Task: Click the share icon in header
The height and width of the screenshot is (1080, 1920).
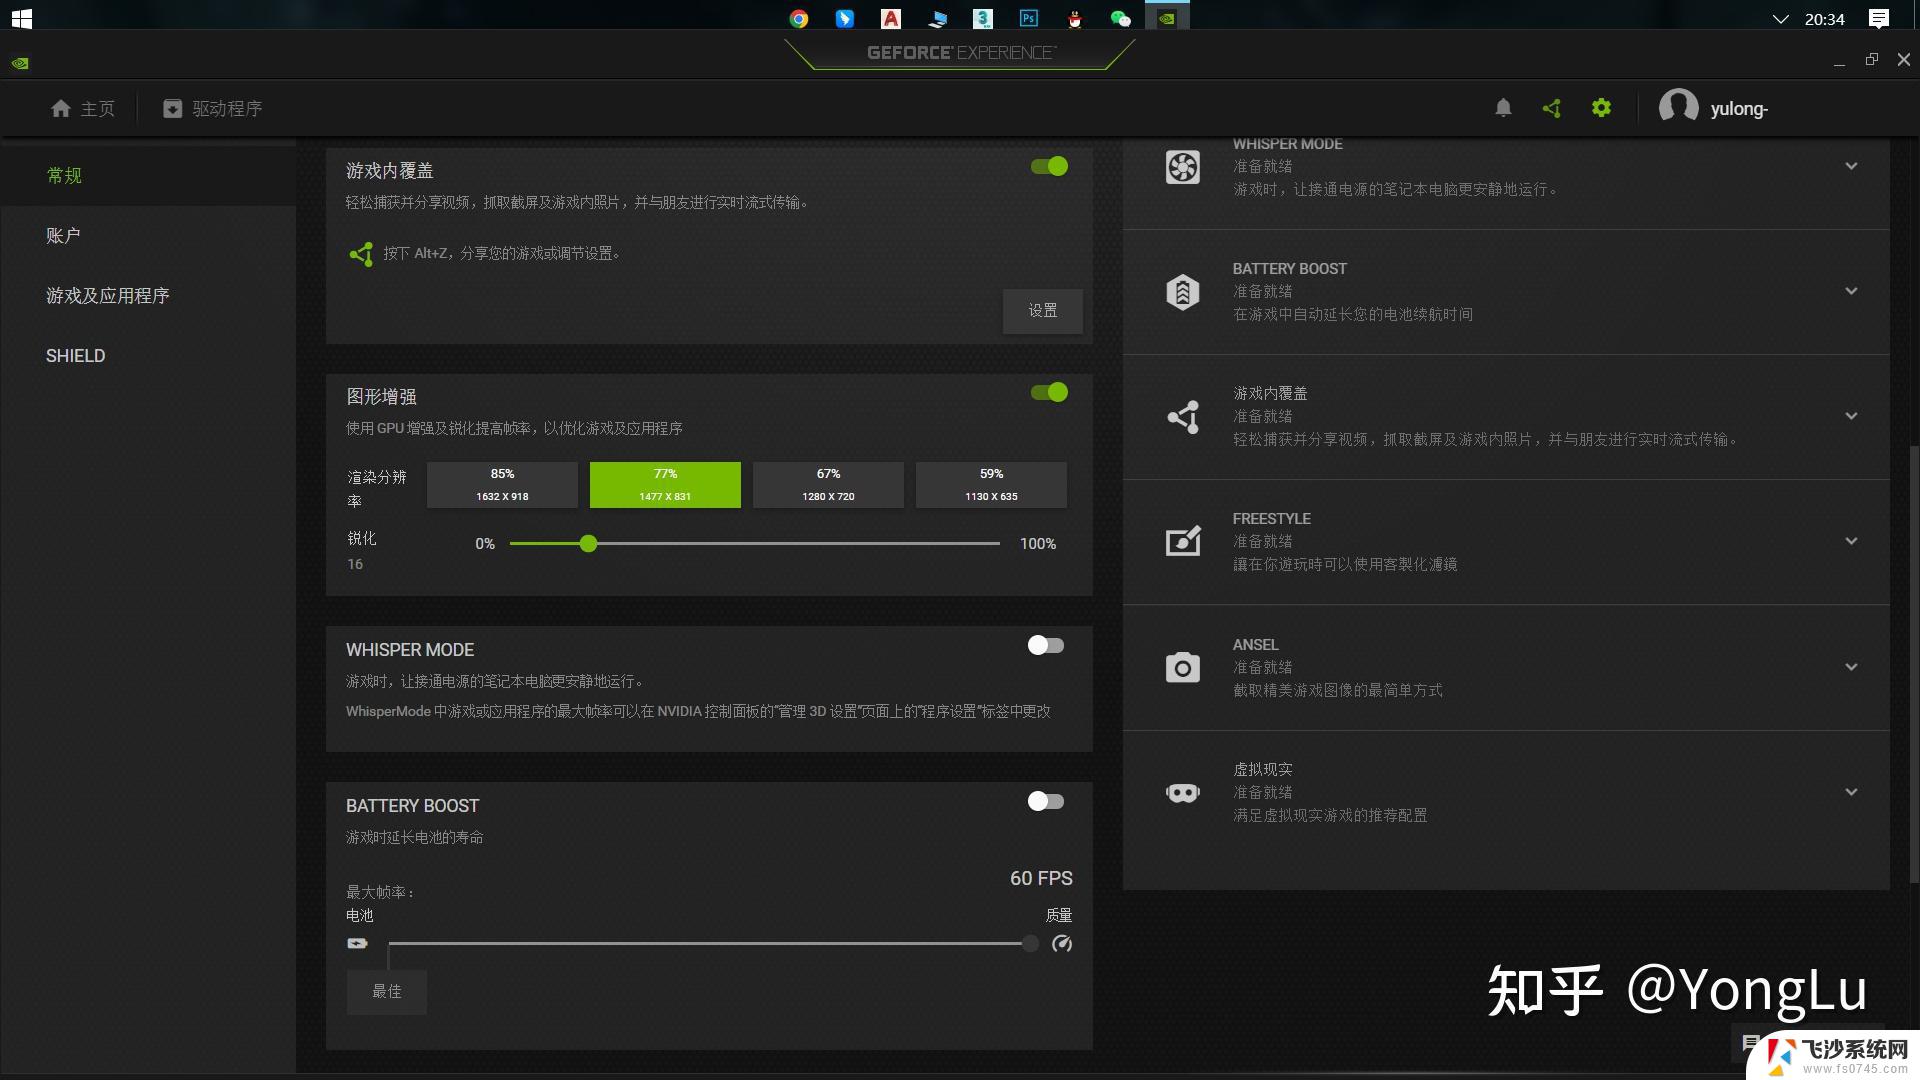Action: (x=1552, y=108)
